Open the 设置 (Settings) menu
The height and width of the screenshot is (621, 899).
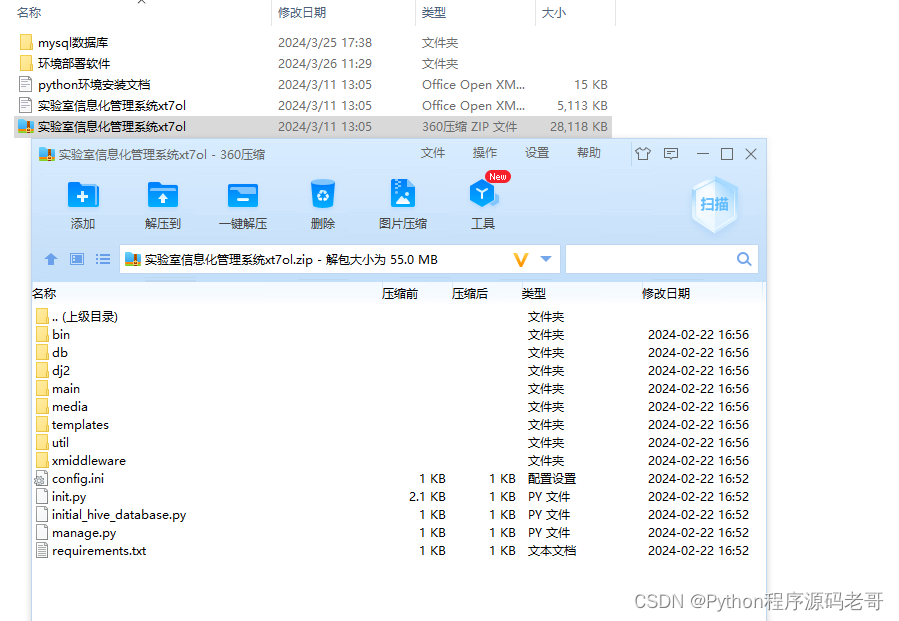(x=536, y=153)
